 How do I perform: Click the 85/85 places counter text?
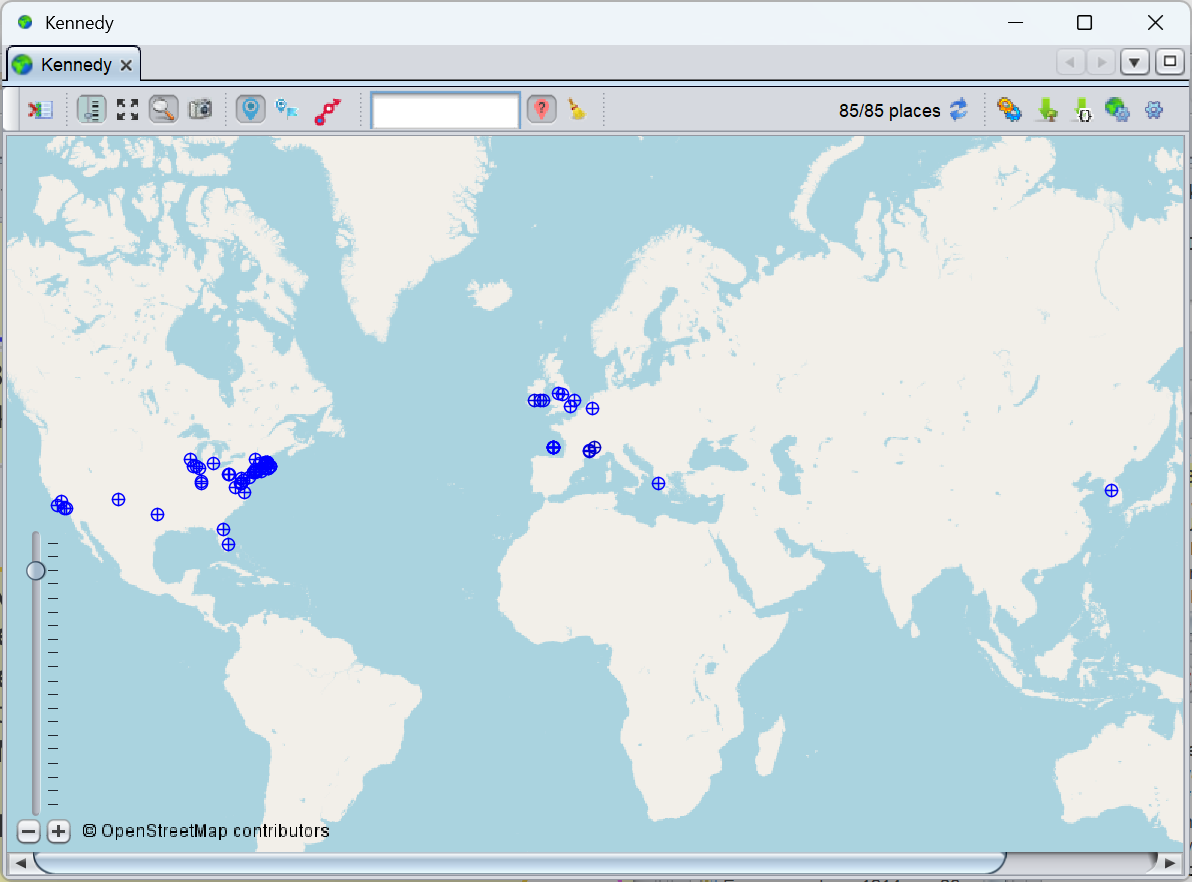coord(889,111)
